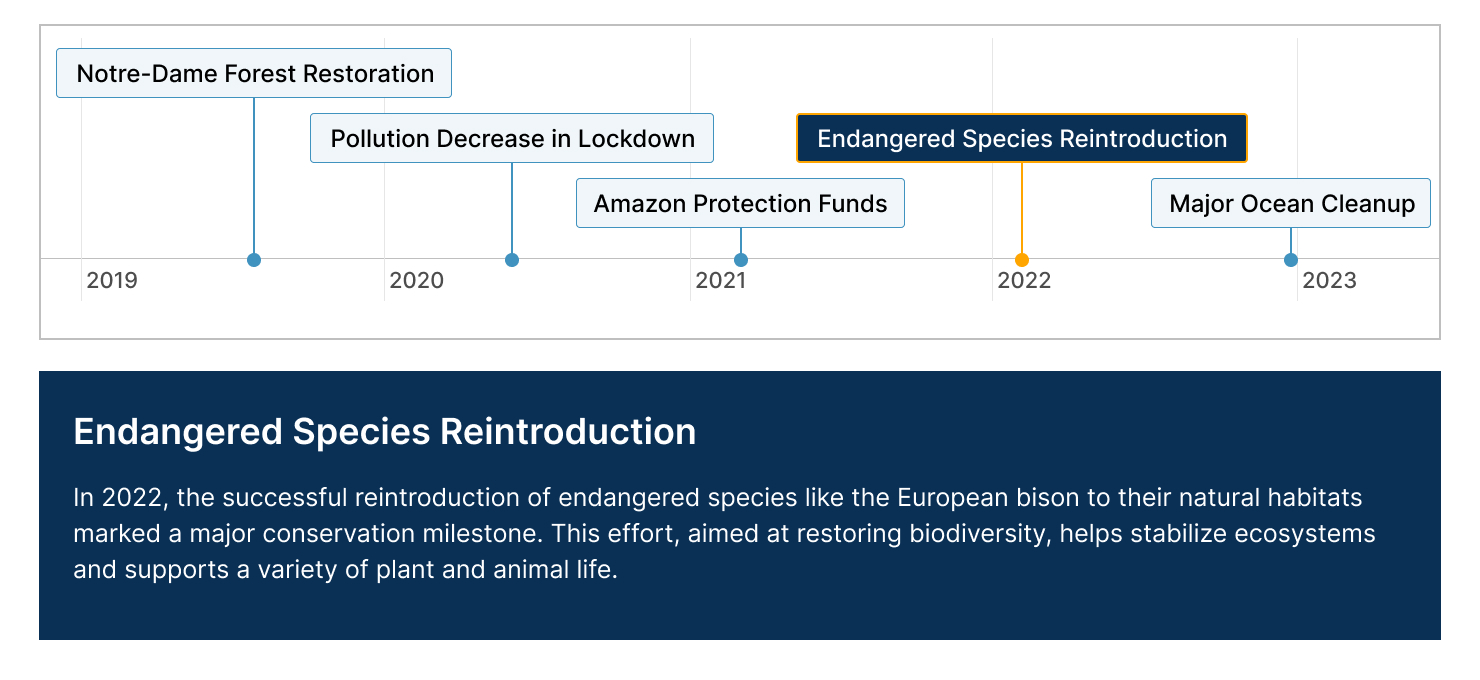Click the 2020 dot under Pollution Decrease
Screen dimensions: 1480x680
(x=512, y=260)
